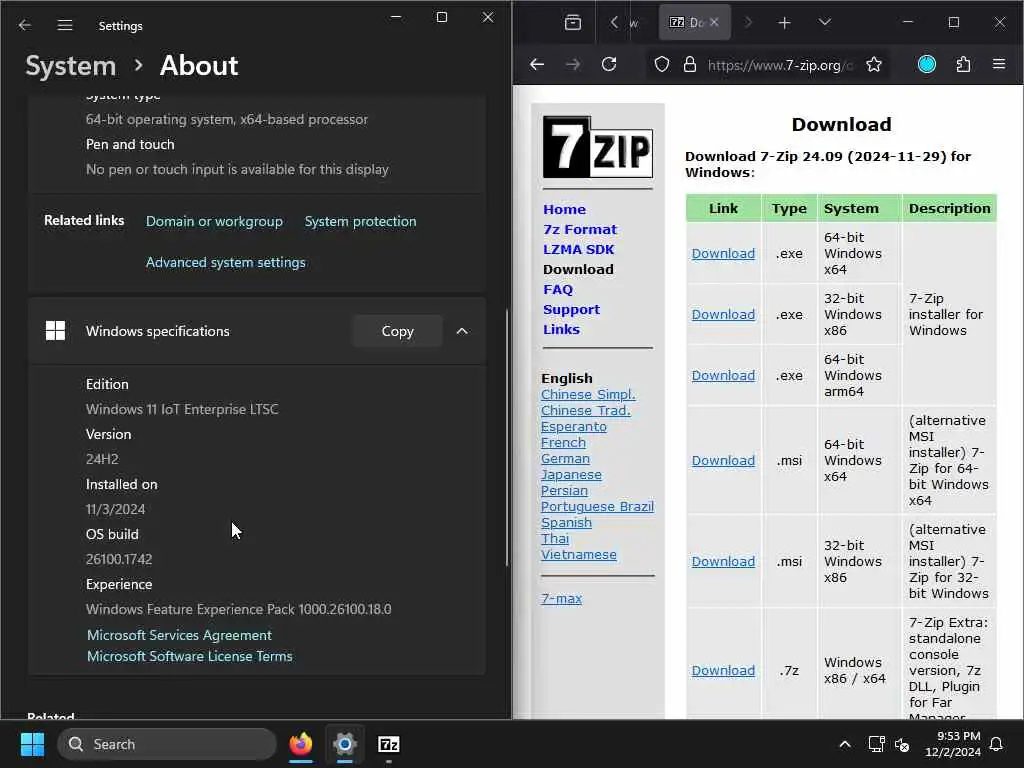The height and width of the screenshot is (768, 1024).
Task: Open Firefox from the taskbar
Action: pyautogui.click(x=300, y=744)
